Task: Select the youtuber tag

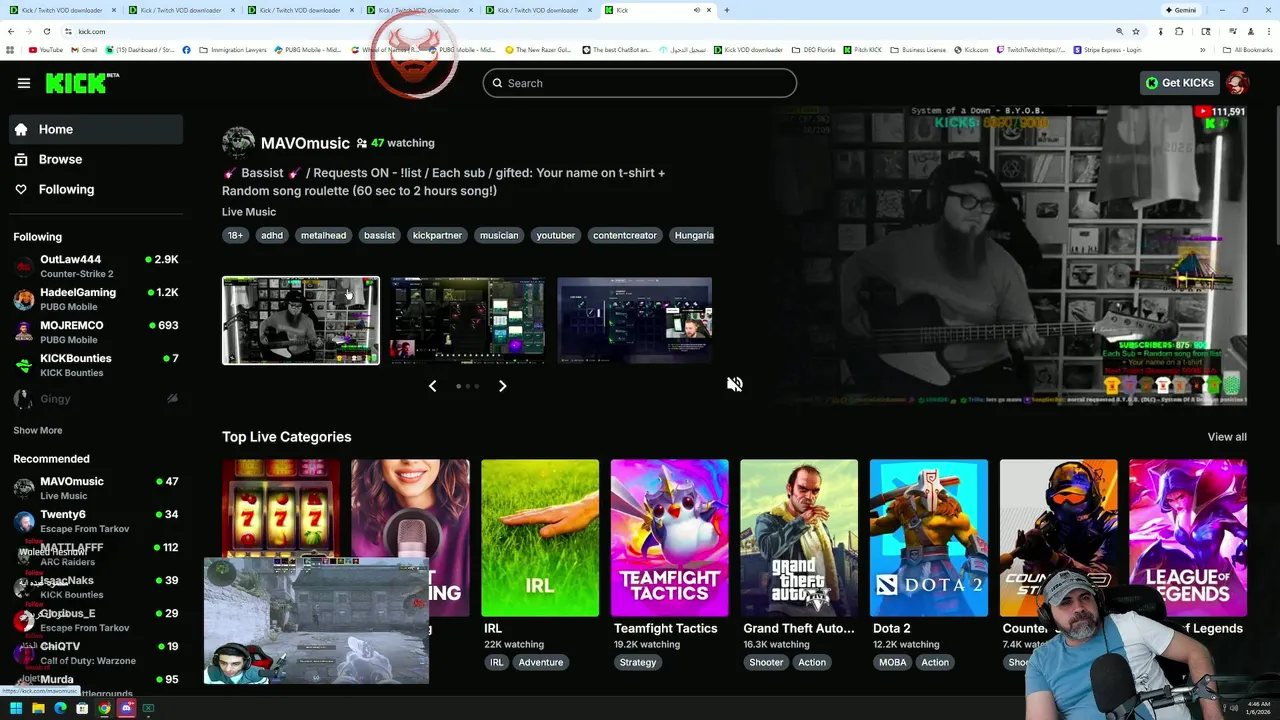Action: point(555,235)
